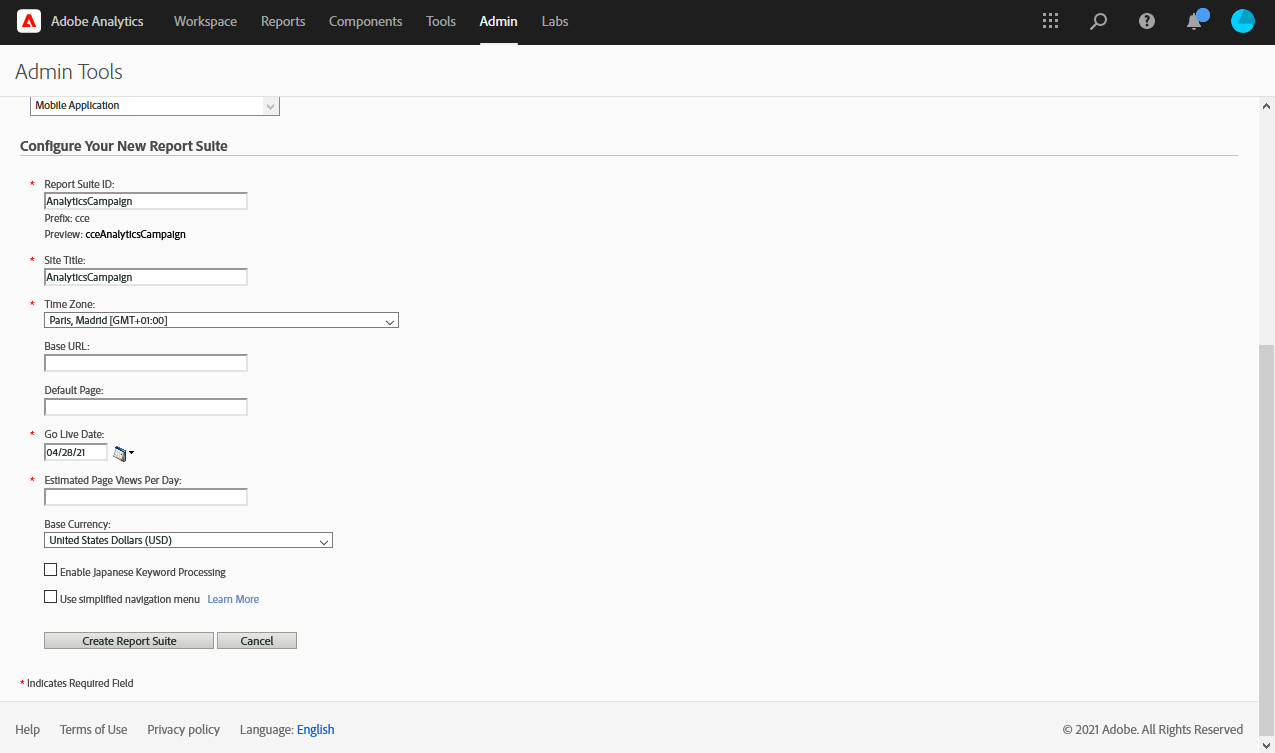Open the Go Live Date calendar picker
Viewport: 1275px width, 753px height.
coord(123,453)
